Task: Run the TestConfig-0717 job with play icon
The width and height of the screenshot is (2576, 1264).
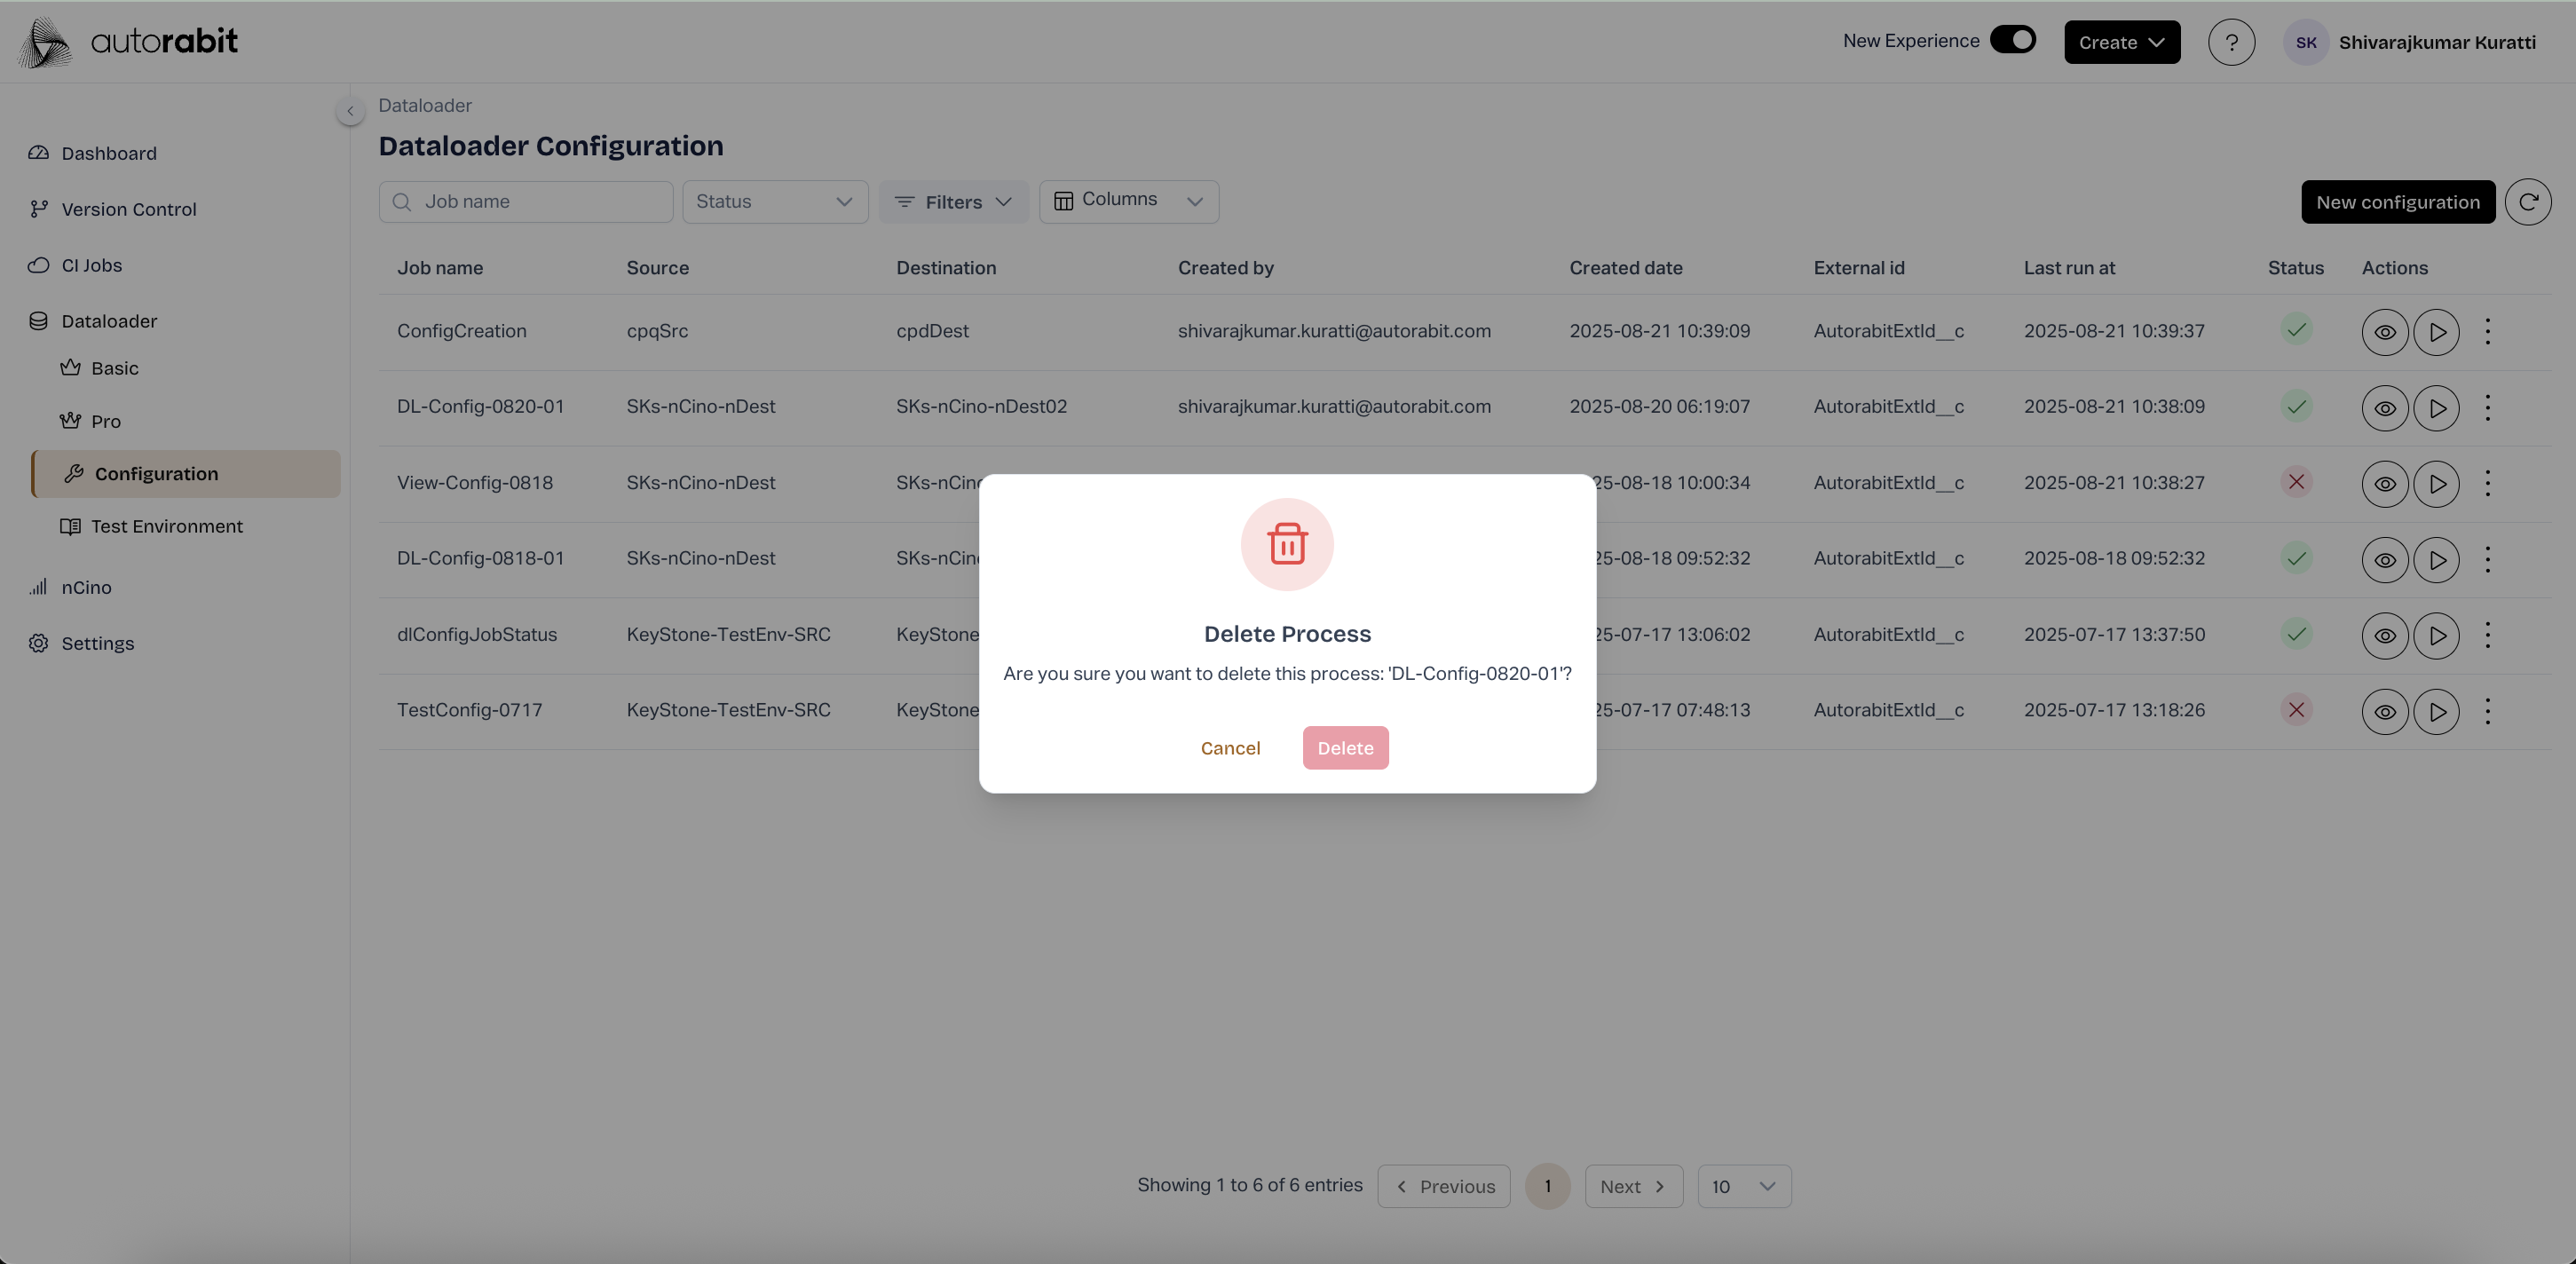Action: (x=2436, y=711)
